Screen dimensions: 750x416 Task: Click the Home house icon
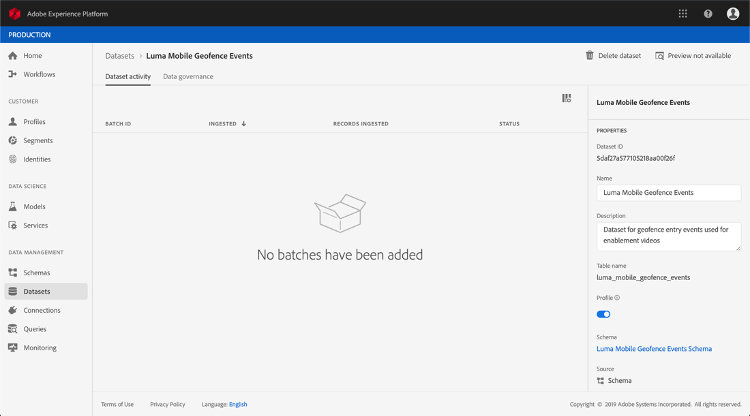point(13,55)
